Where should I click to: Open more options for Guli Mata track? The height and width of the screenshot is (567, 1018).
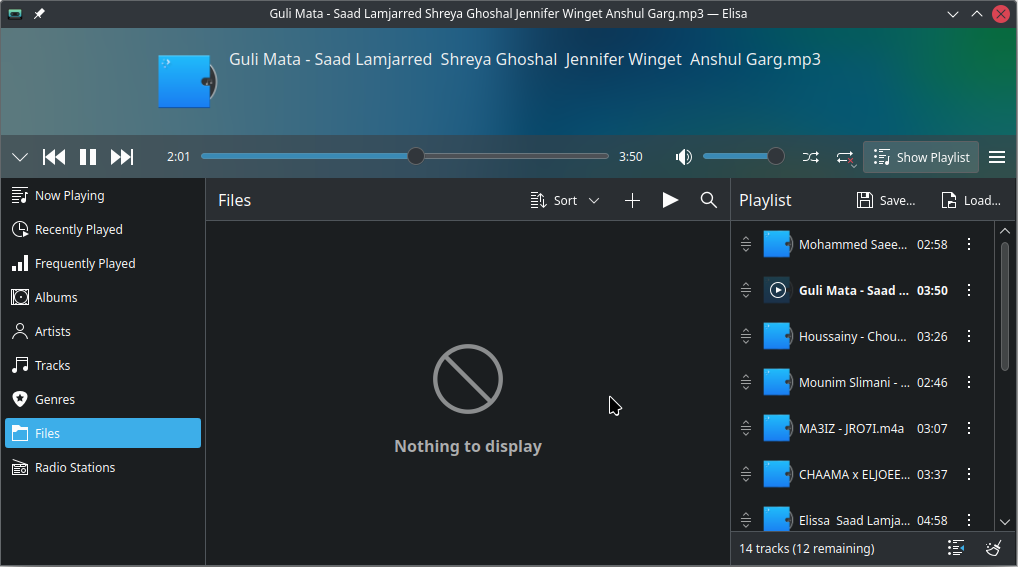pyautogui.click(x=969, y=290)
